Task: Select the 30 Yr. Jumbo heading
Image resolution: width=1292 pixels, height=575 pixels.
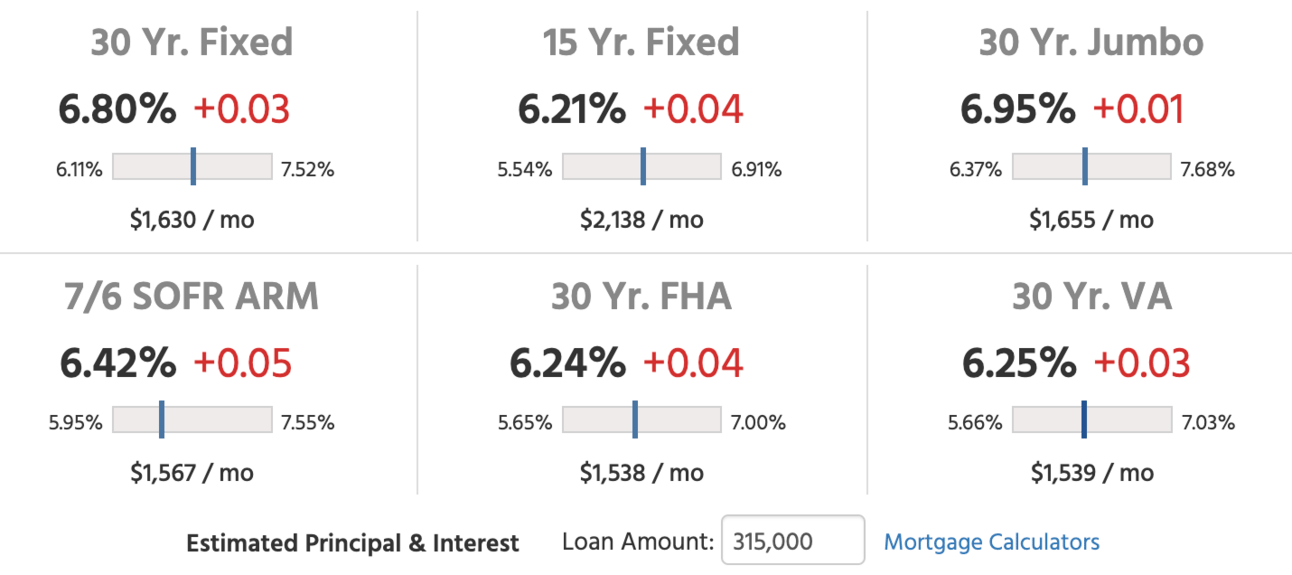Action: 1091,42
